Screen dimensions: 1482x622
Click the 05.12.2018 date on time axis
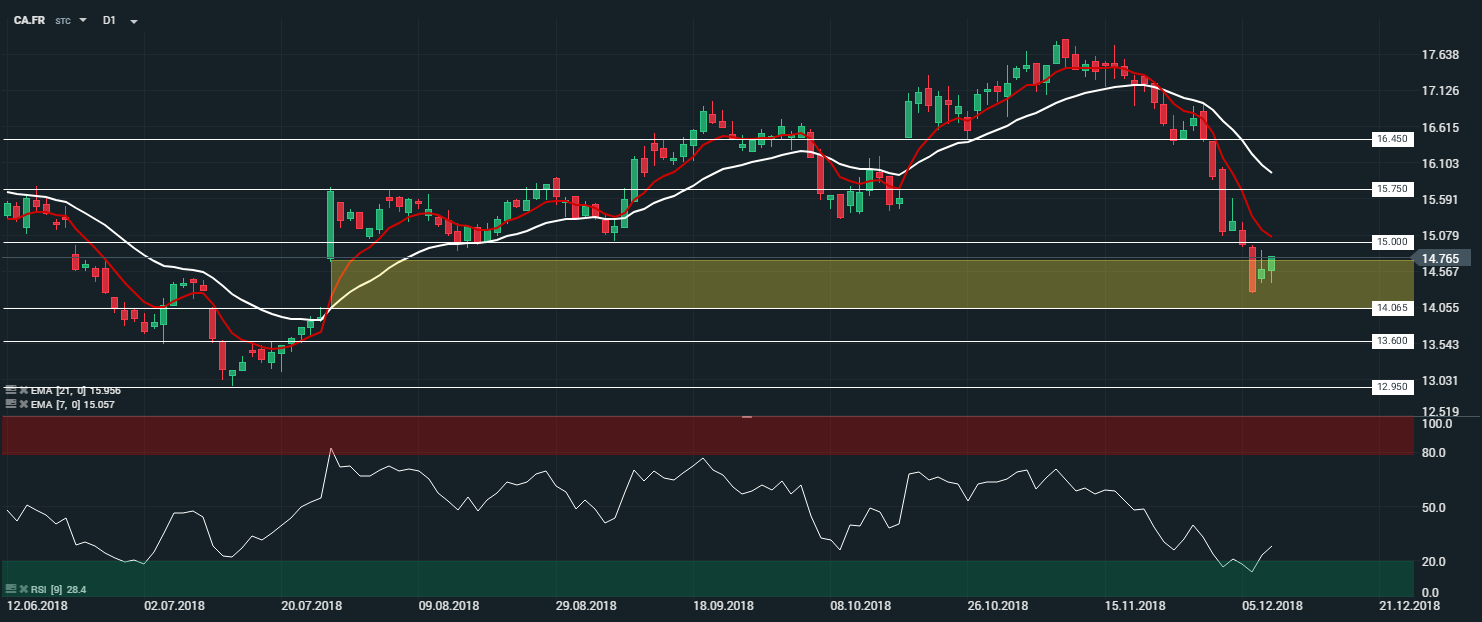coord(1273,606)
